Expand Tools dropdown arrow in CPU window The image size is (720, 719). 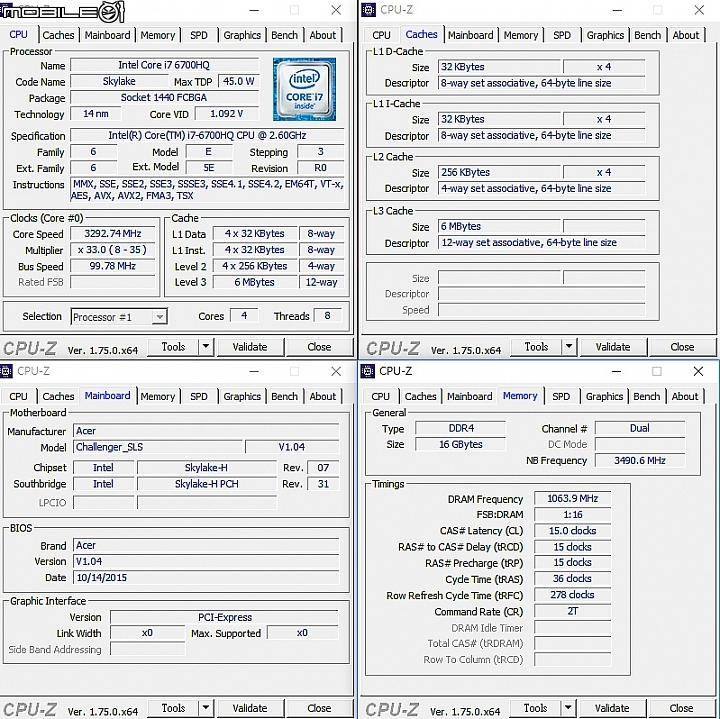(206, 347)
